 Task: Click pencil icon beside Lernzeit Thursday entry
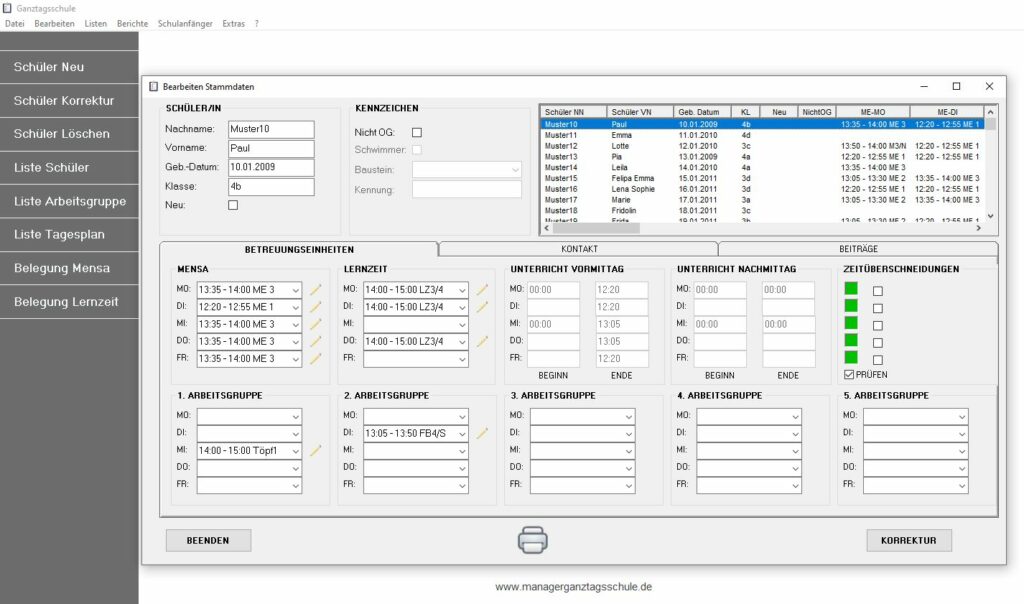click(482, 341)
